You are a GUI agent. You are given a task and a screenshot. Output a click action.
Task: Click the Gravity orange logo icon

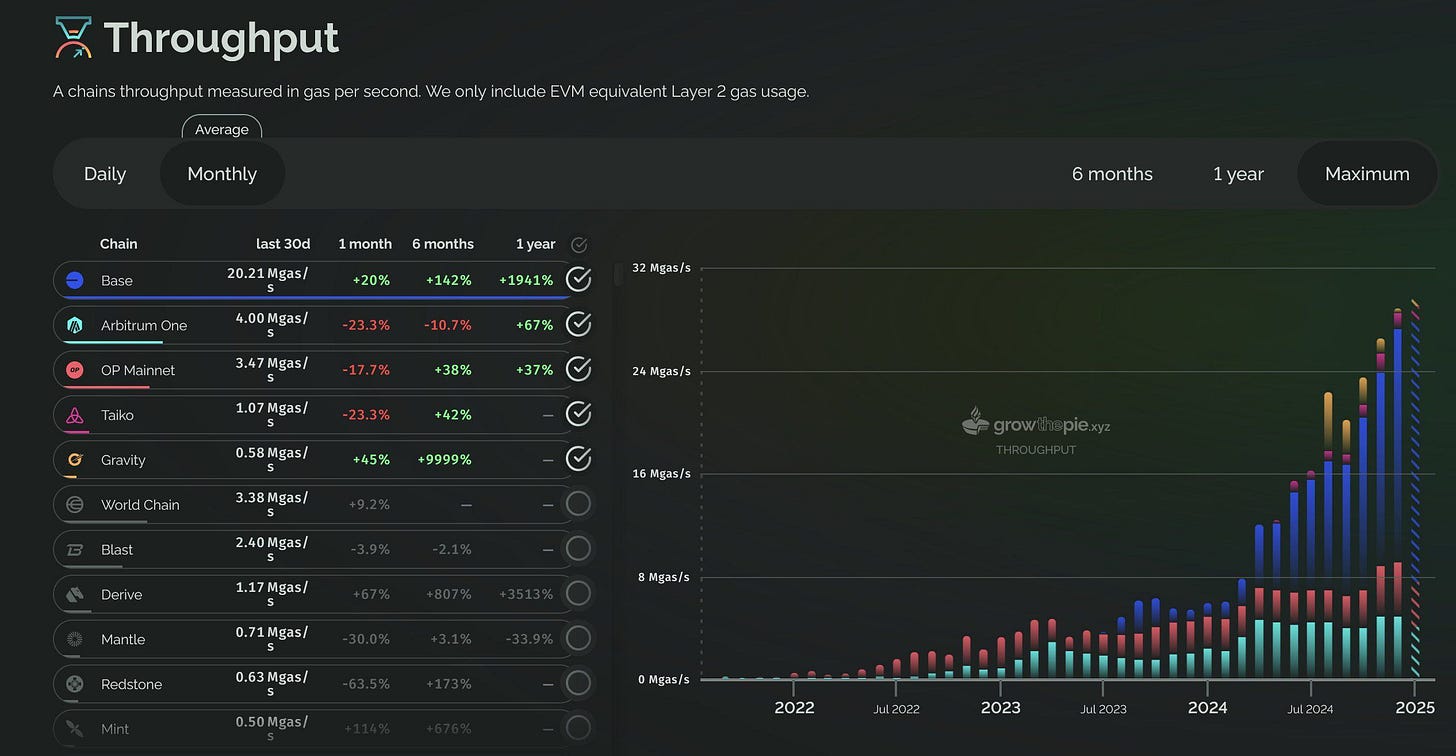(74, 460)
